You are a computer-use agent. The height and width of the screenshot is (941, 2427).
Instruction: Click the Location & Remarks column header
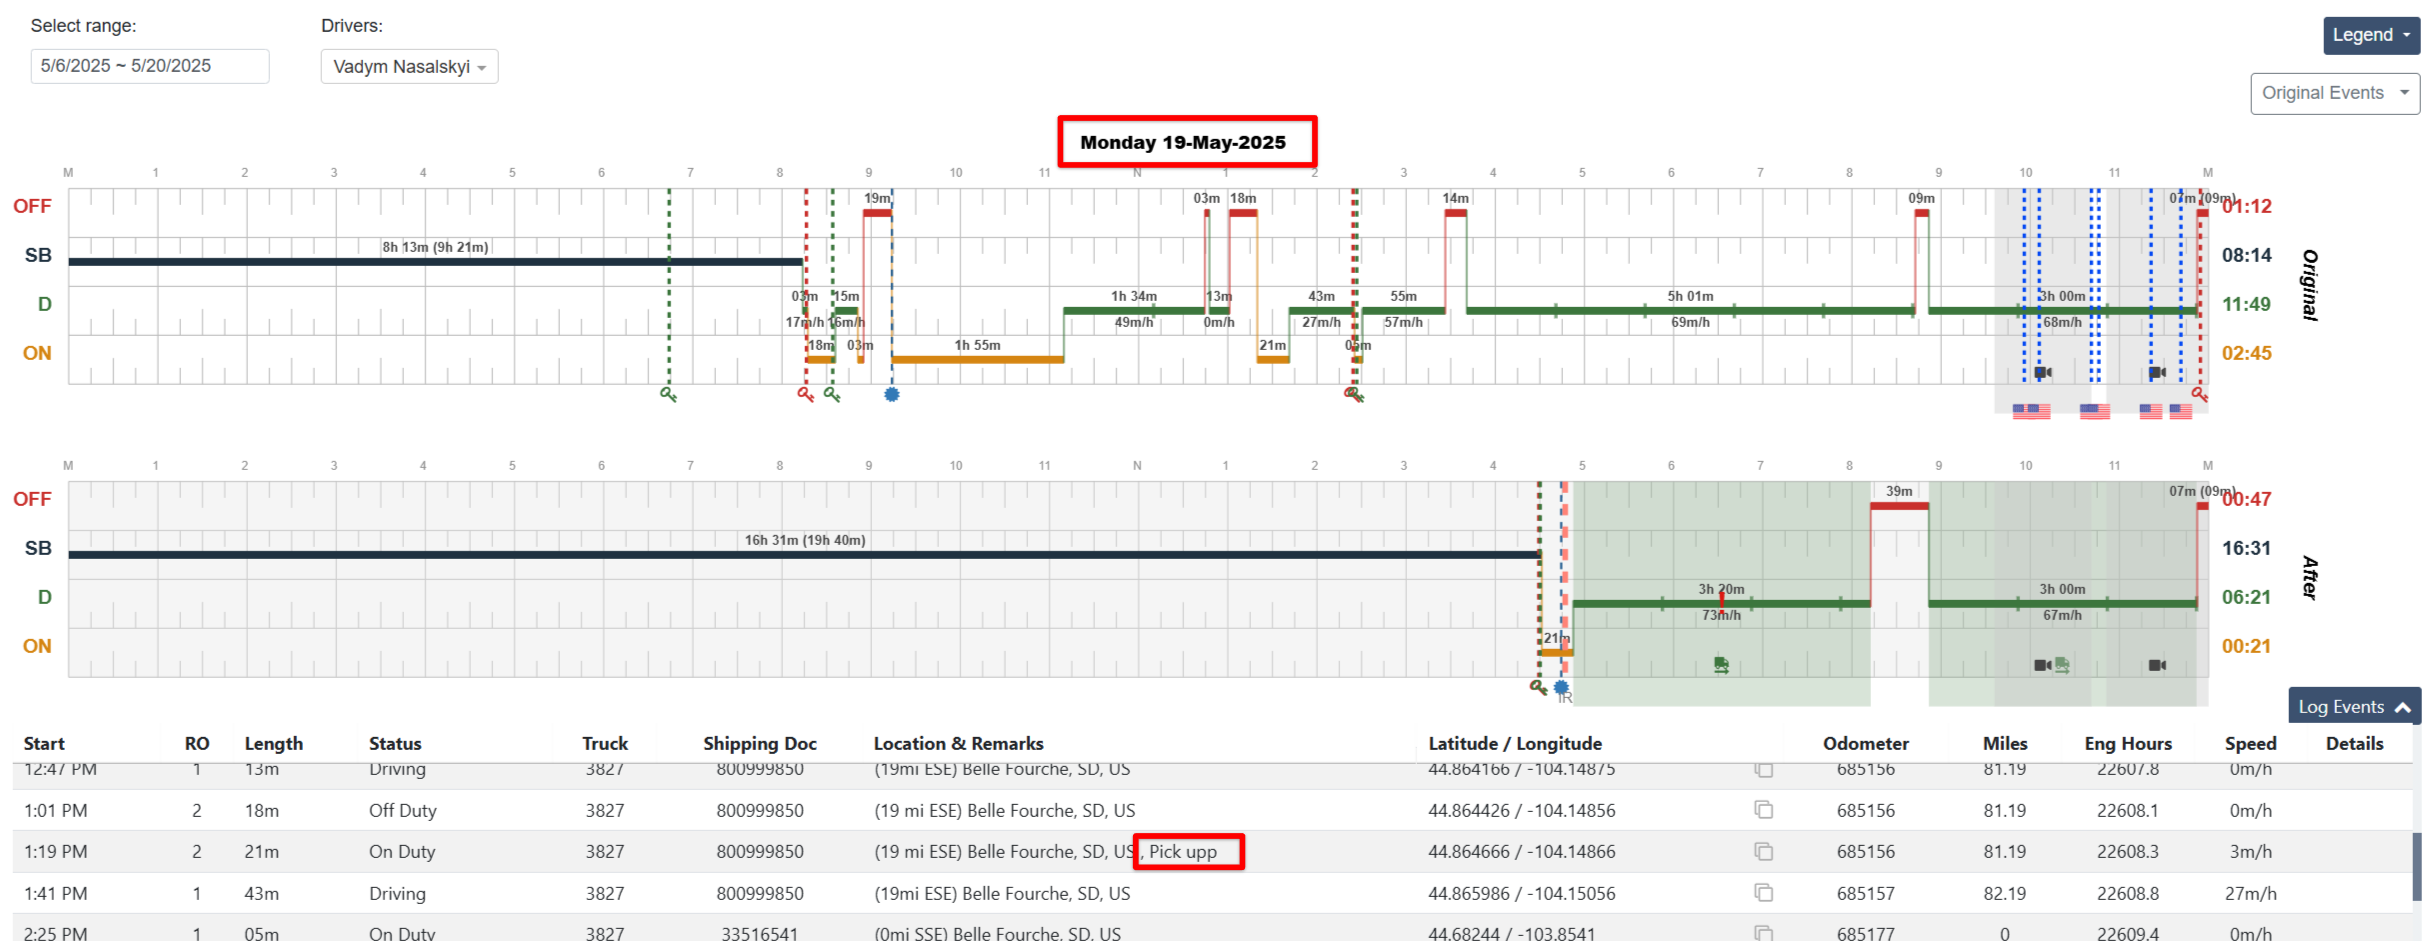pos(958,743)
